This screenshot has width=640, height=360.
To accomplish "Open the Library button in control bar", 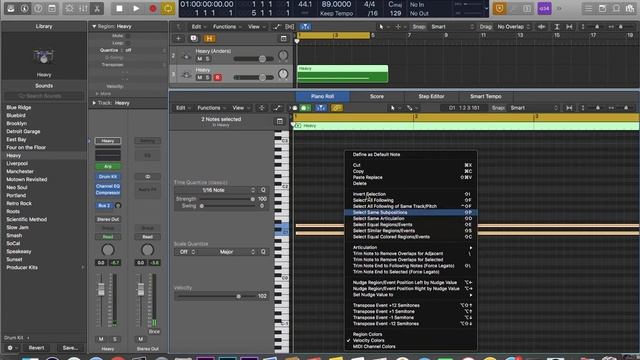I will (11, 8).
